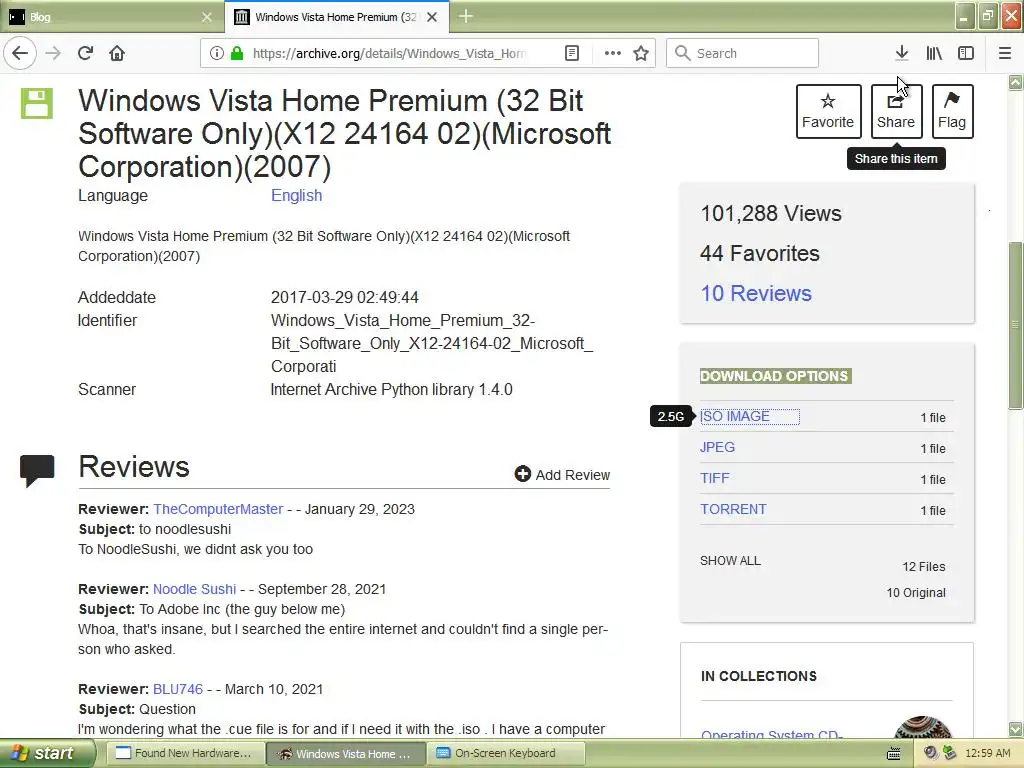Toggle reader view in address bar
The height and width of the screenshot is (768, 1024).
[571, 53]
